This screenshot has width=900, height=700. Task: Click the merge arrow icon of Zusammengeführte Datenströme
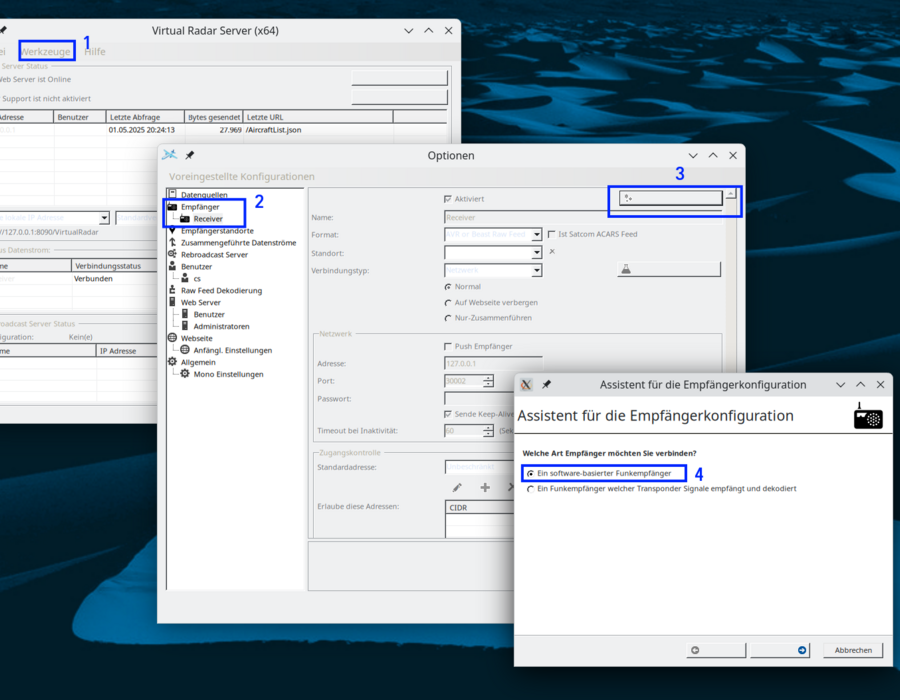tap(172, 243)
